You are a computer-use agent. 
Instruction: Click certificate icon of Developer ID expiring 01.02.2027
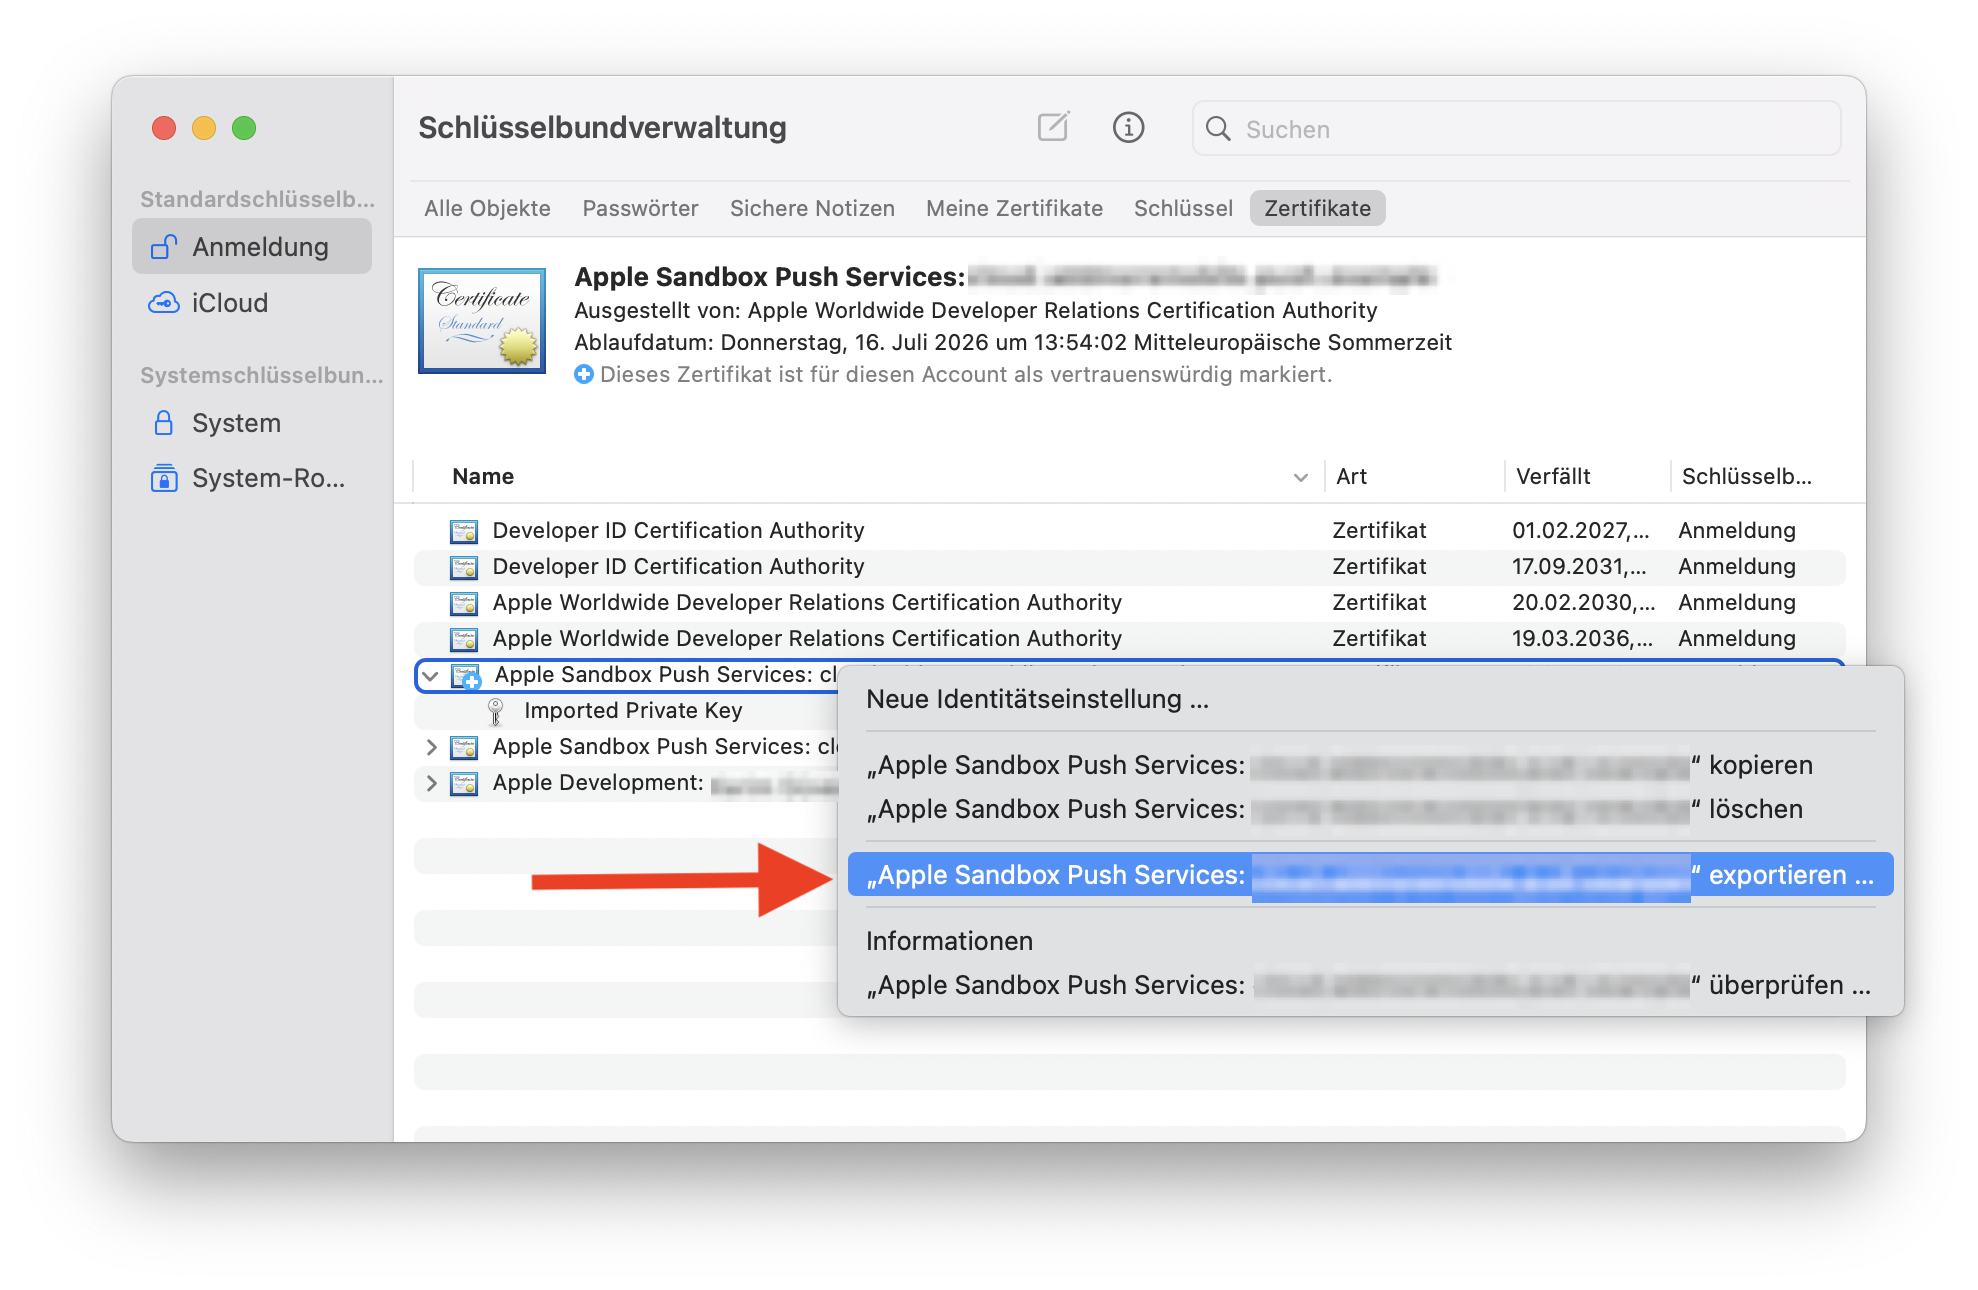point(464,530)
